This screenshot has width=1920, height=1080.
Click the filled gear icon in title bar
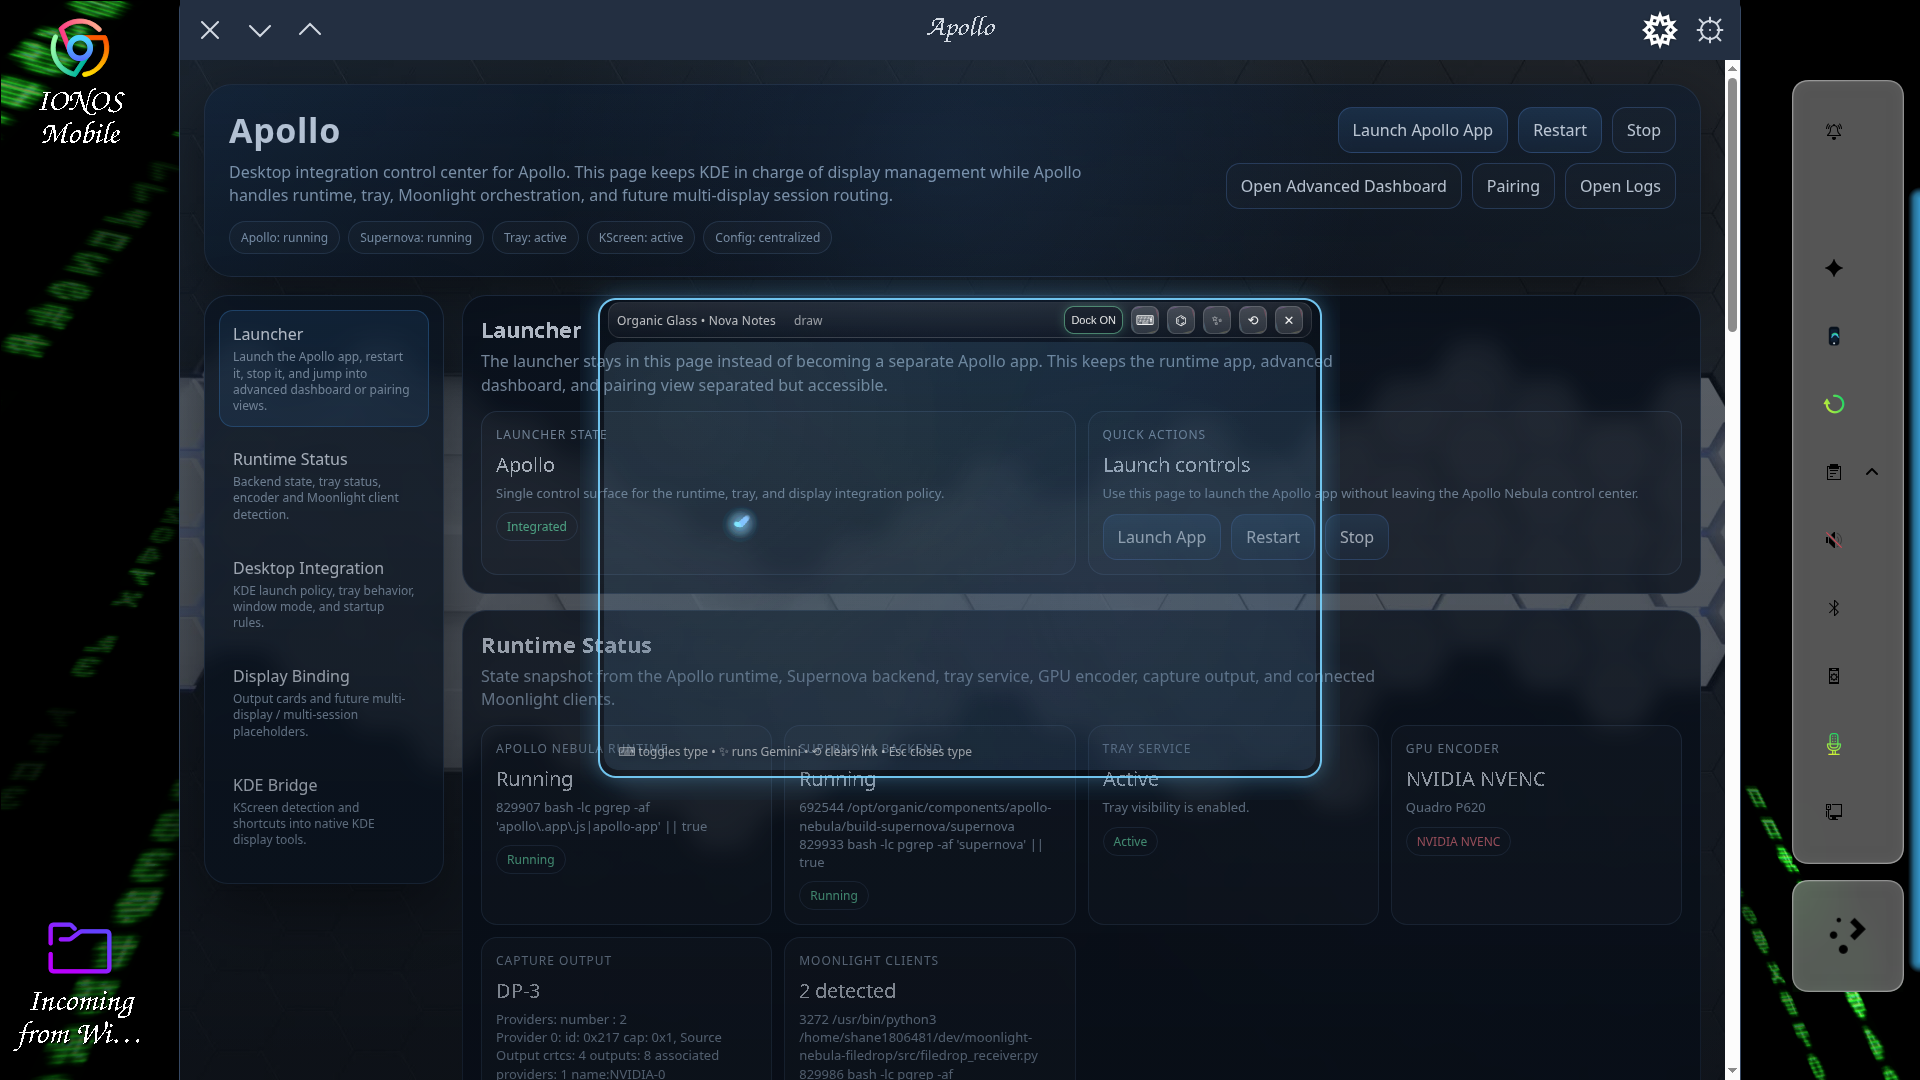(x=1660, y=30)
